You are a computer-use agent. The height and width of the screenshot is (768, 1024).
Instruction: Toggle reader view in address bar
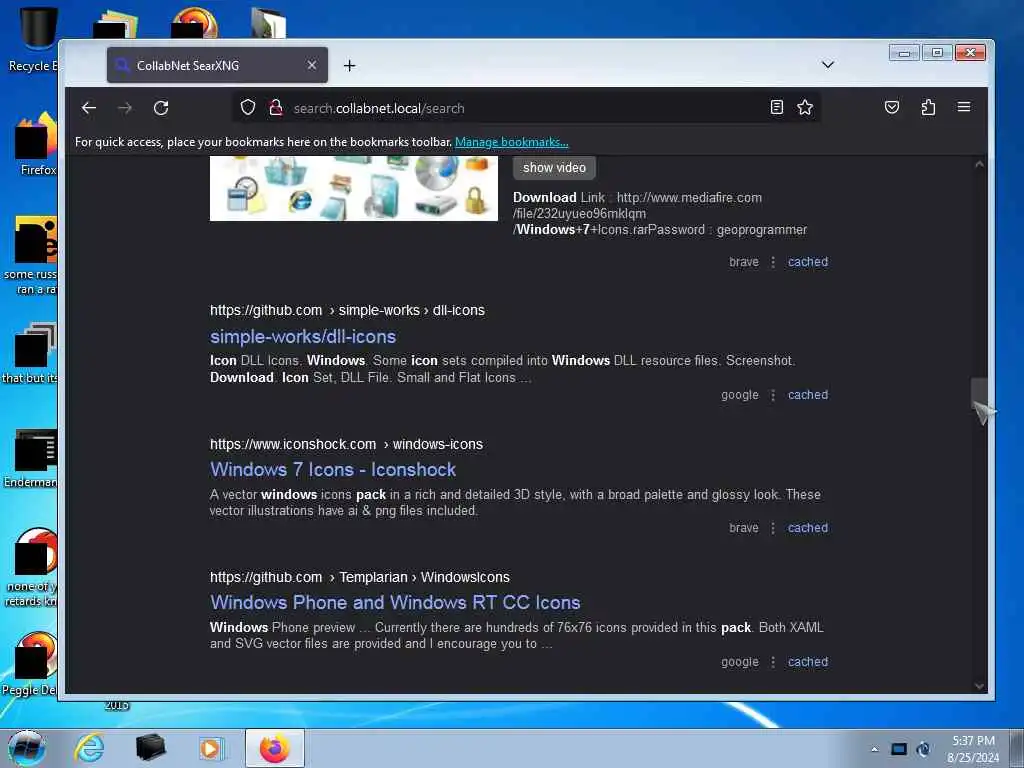coord(776,107)
